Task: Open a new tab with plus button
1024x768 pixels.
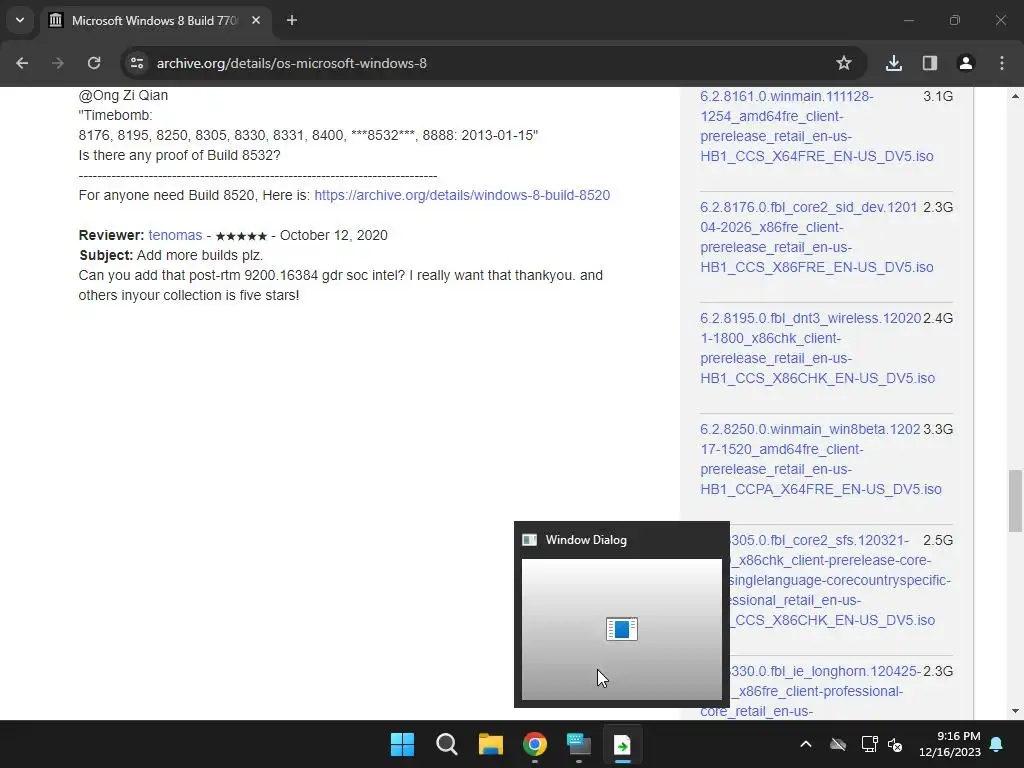Action: (x=292, y=20)
